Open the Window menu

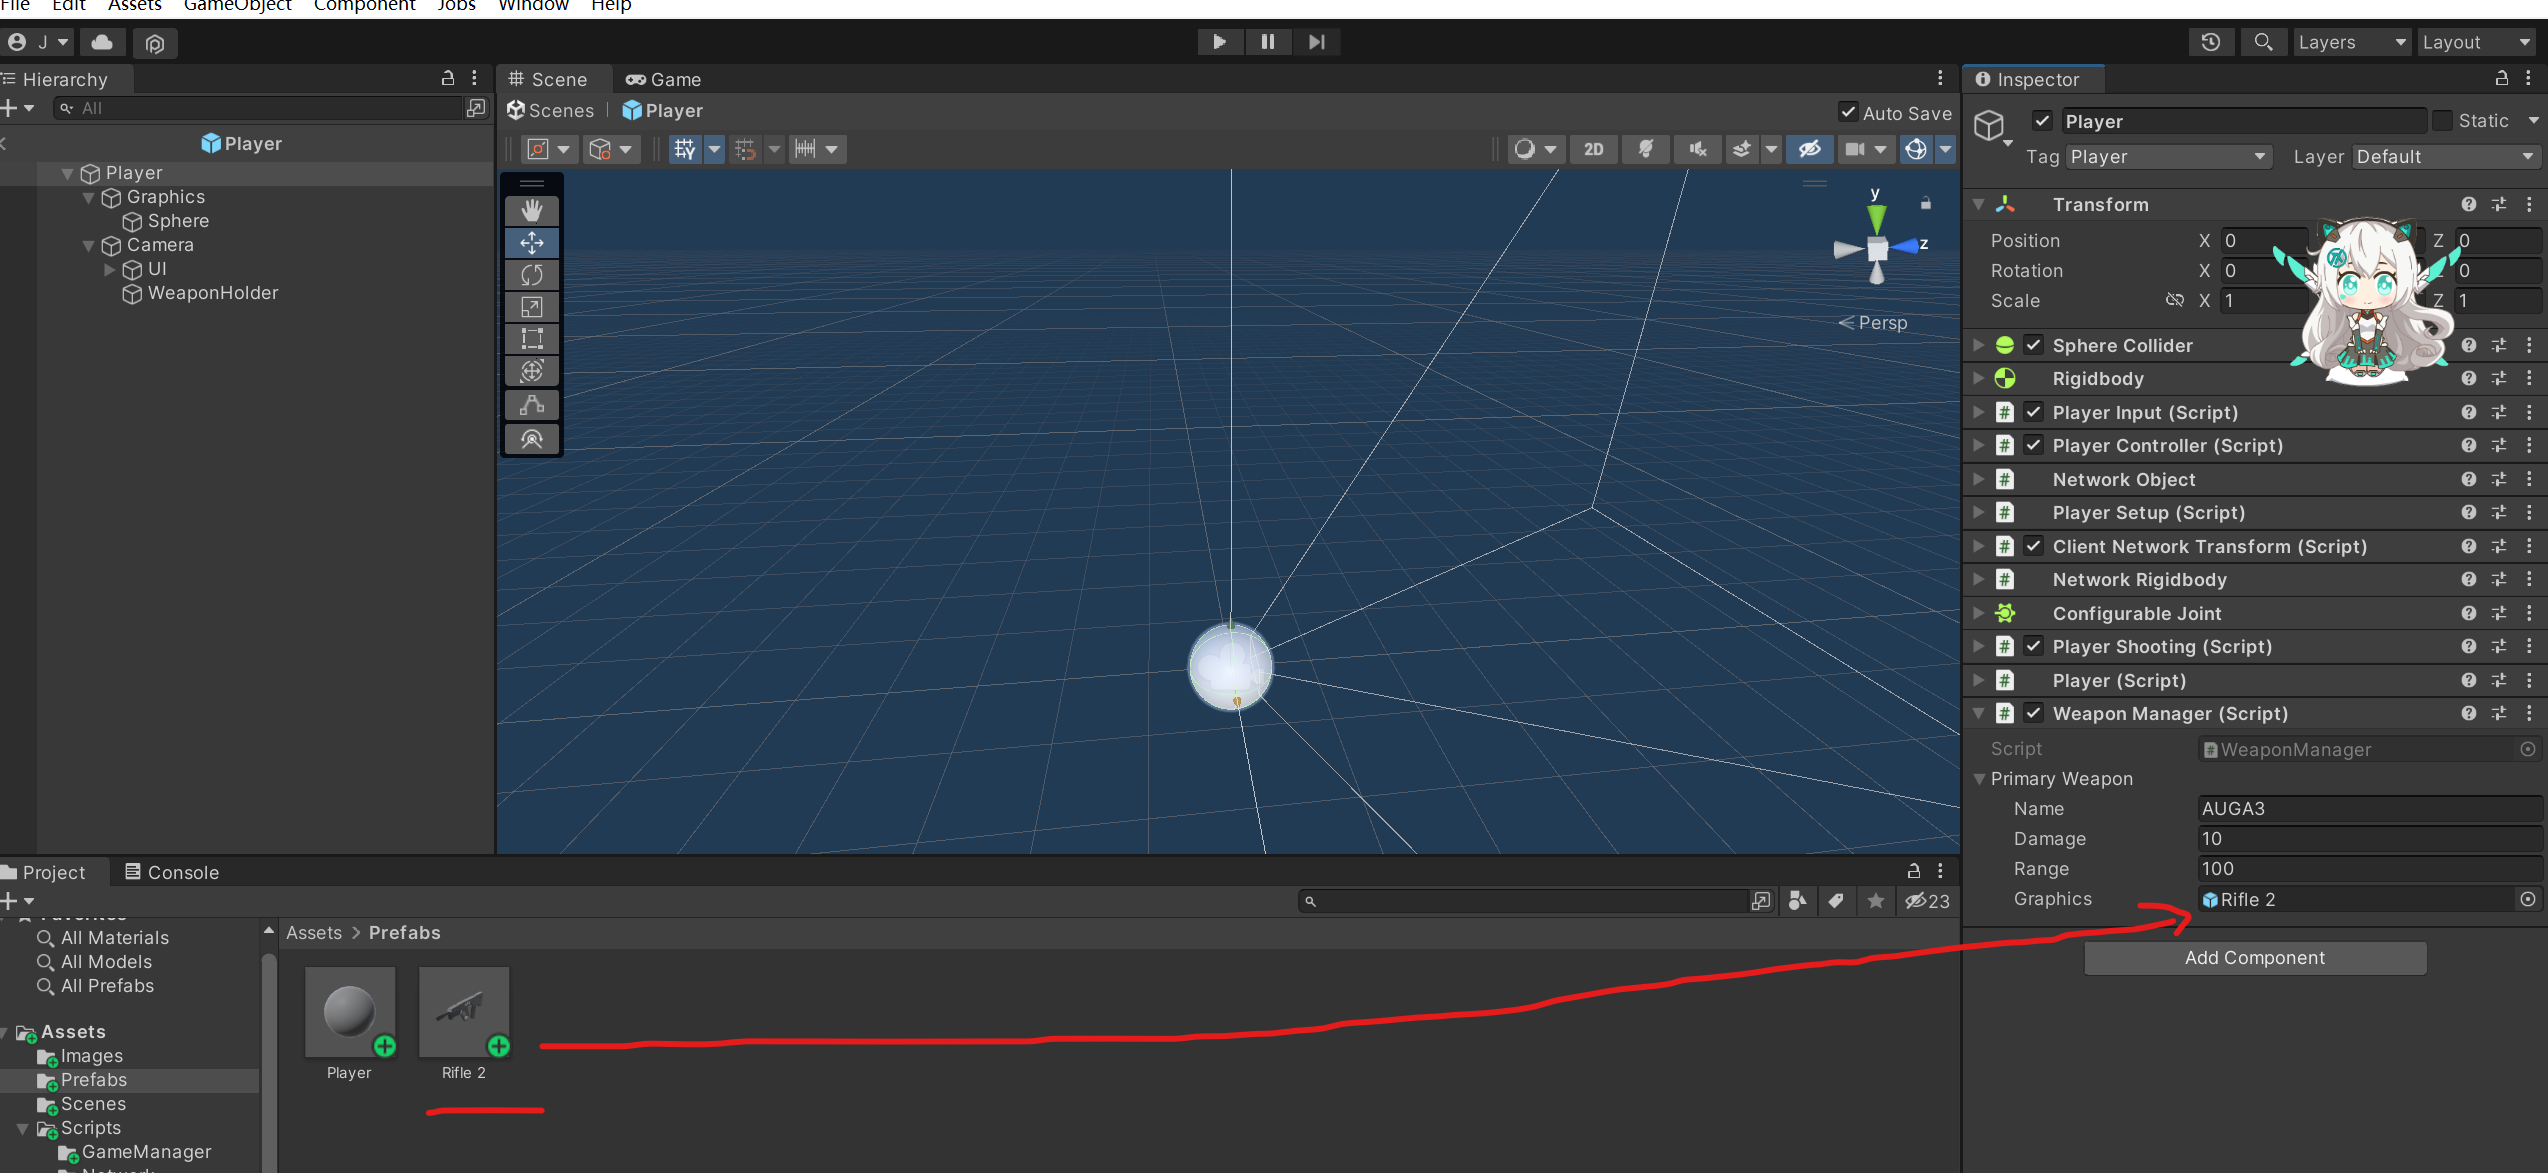[x=533, y=6]
